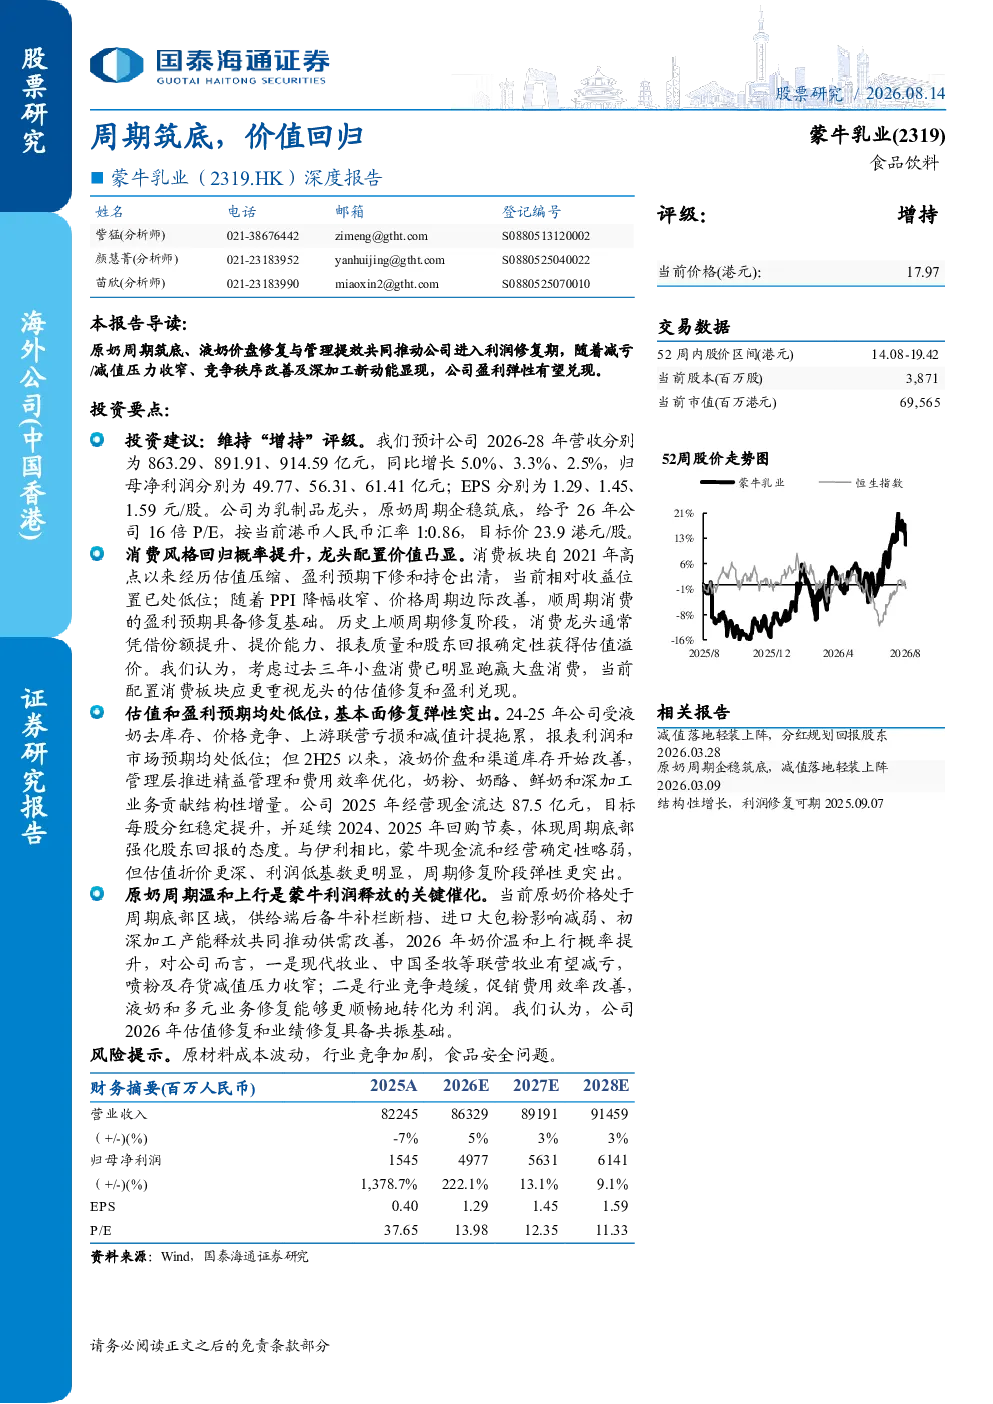Click the bullet icon before 估值和盈利预期
This screenshot has width=993, height=1404.
pyautogui.click(x=97, y=713)
